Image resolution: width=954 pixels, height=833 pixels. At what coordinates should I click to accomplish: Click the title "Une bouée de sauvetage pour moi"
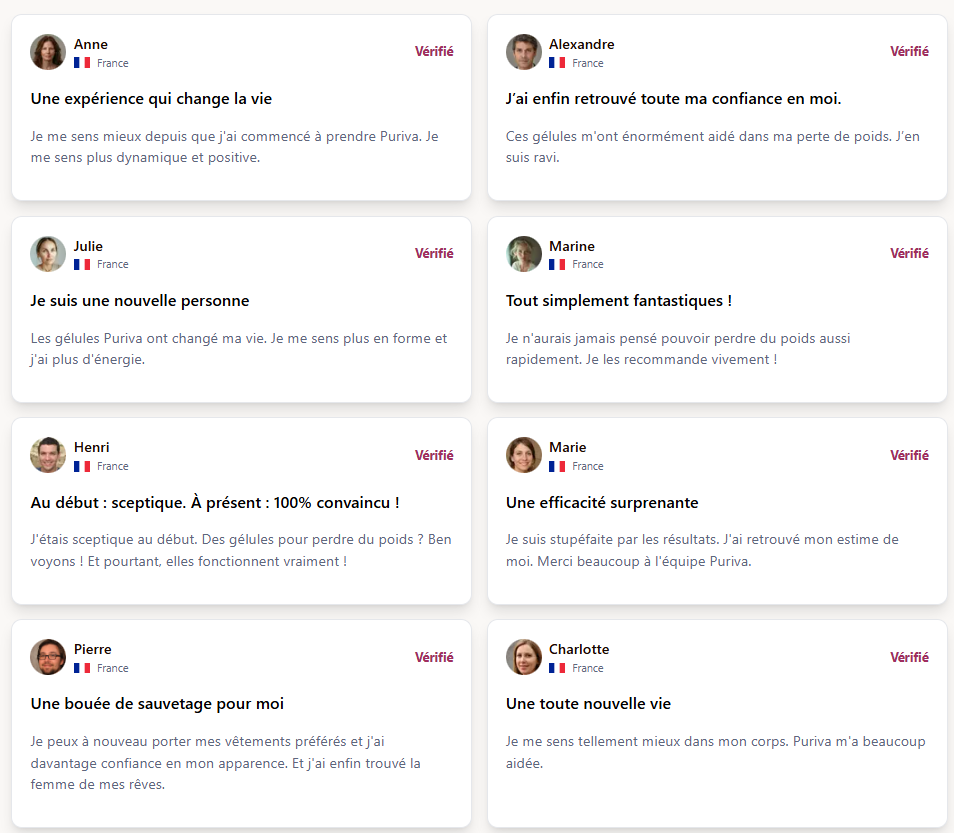tap(157, 704)
